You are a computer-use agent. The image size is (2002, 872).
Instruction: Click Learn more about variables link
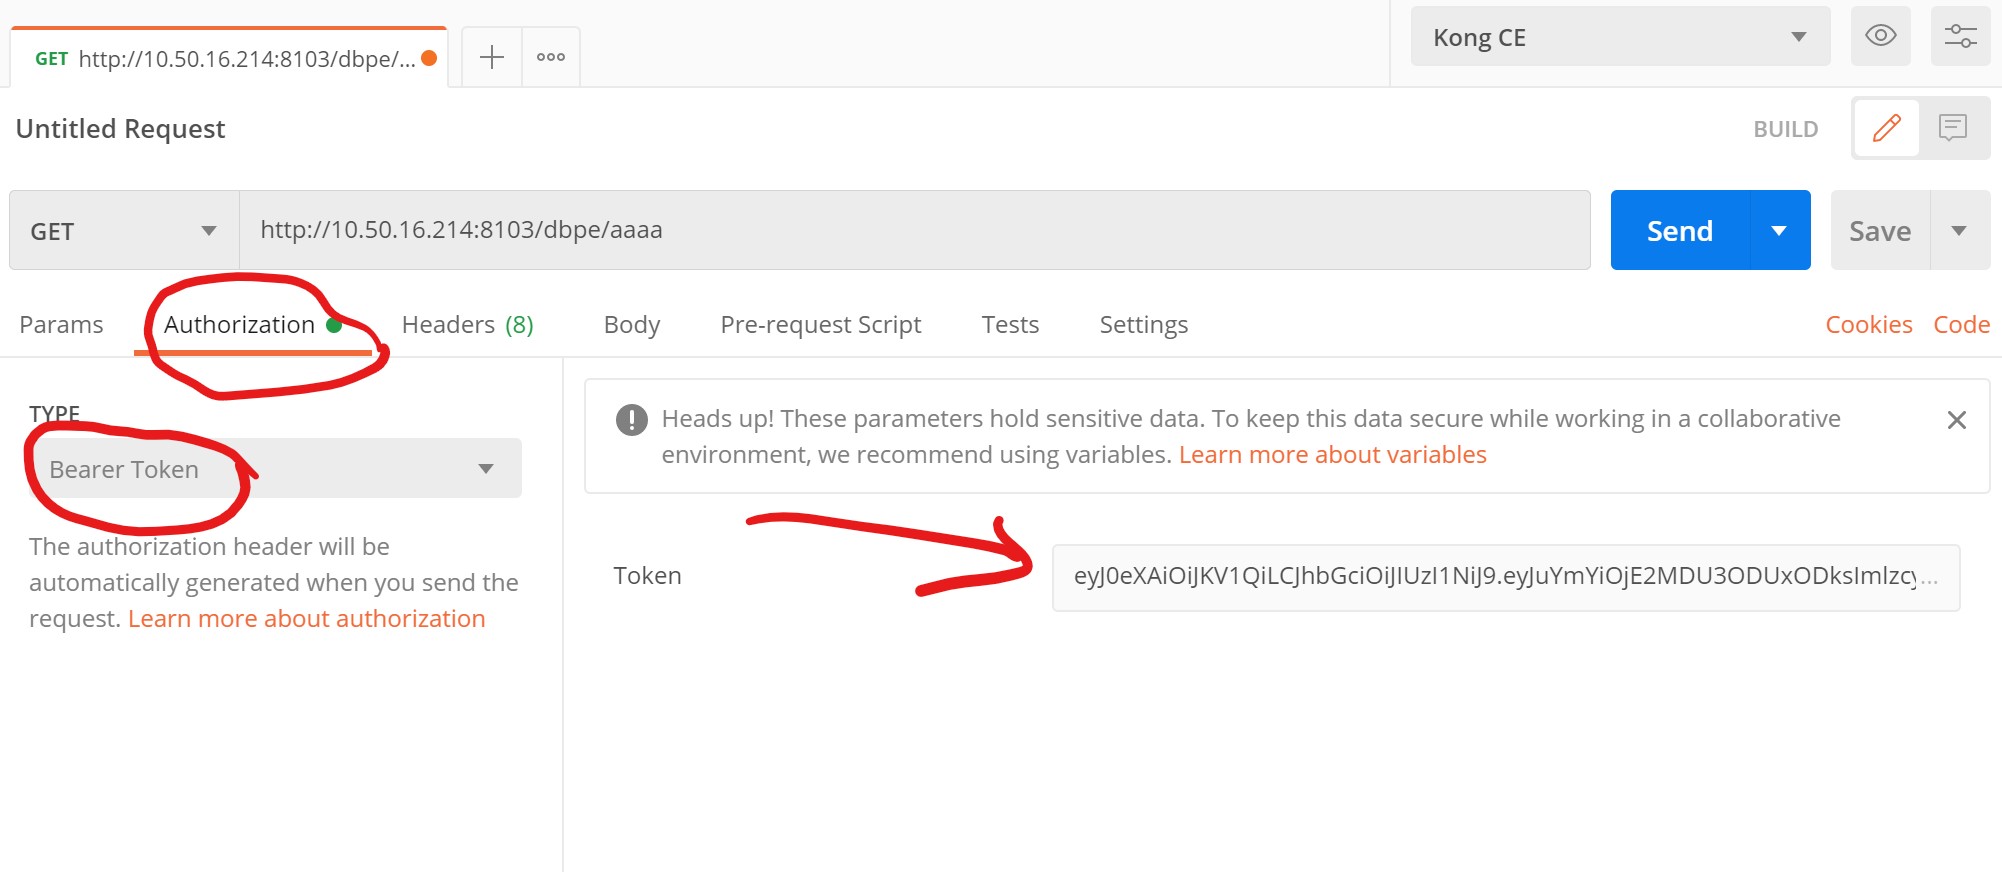(1332, 455)
